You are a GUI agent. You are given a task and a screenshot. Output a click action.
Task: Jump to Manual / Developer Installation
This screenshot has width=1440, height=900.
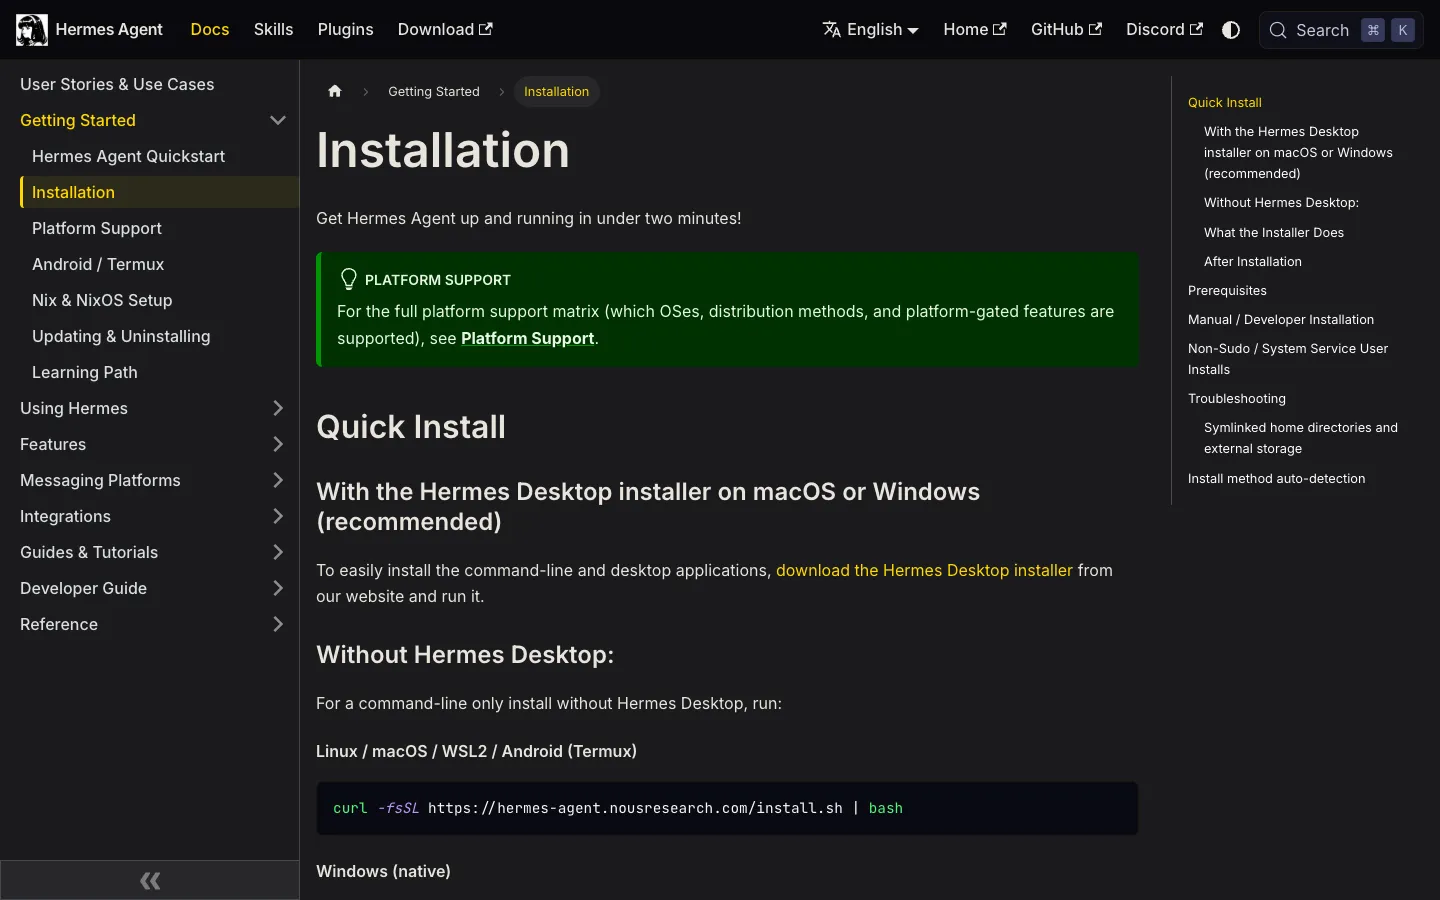(x=1281, y=319)
